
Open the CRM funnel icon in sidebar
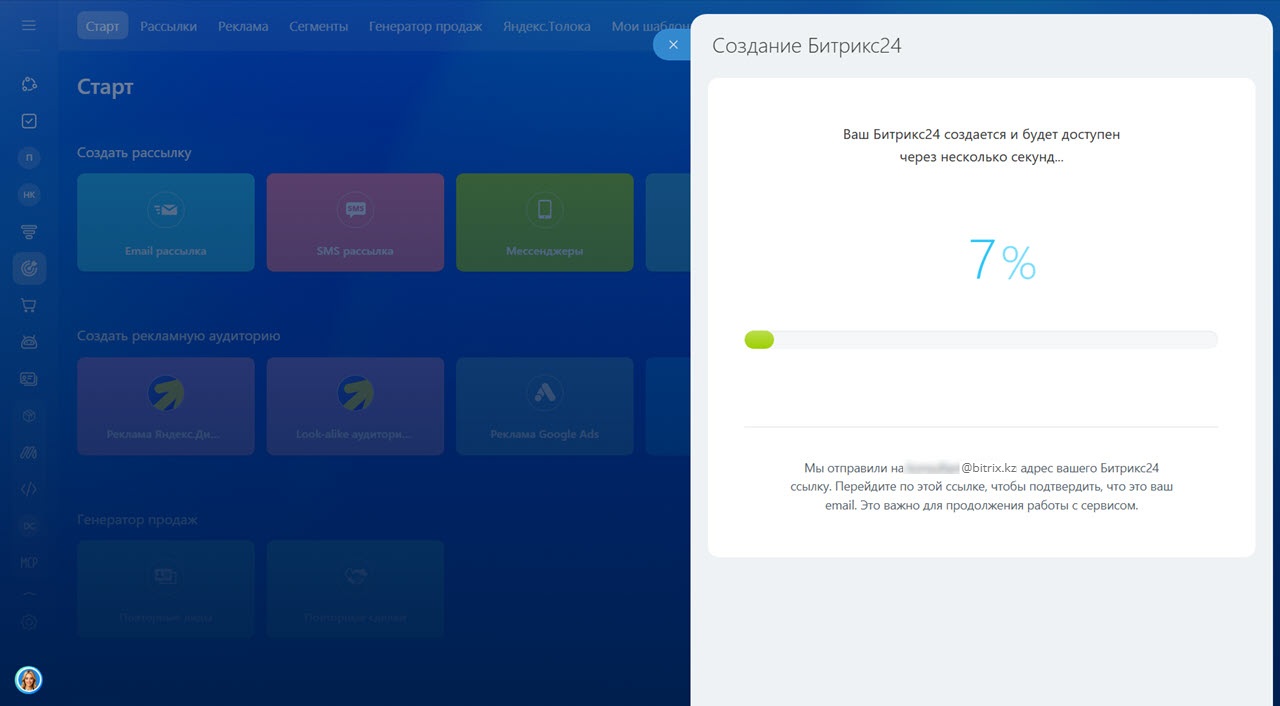pos(29,232)
